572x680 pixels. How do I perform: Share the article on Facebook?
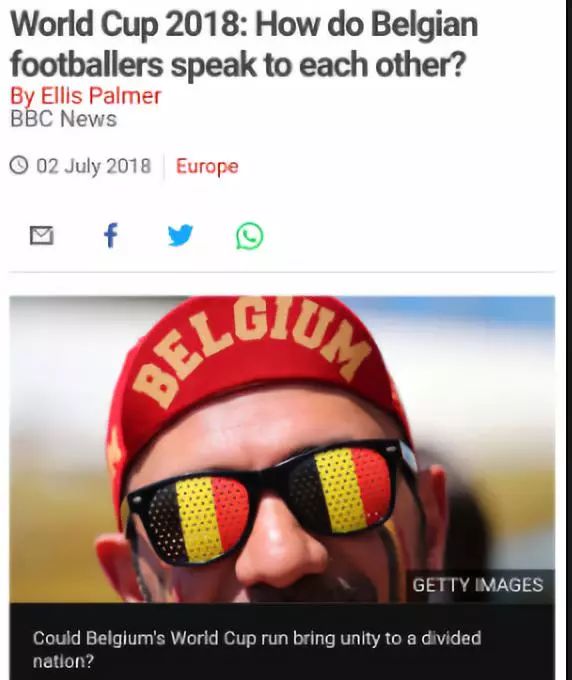[x=111, y=235]
